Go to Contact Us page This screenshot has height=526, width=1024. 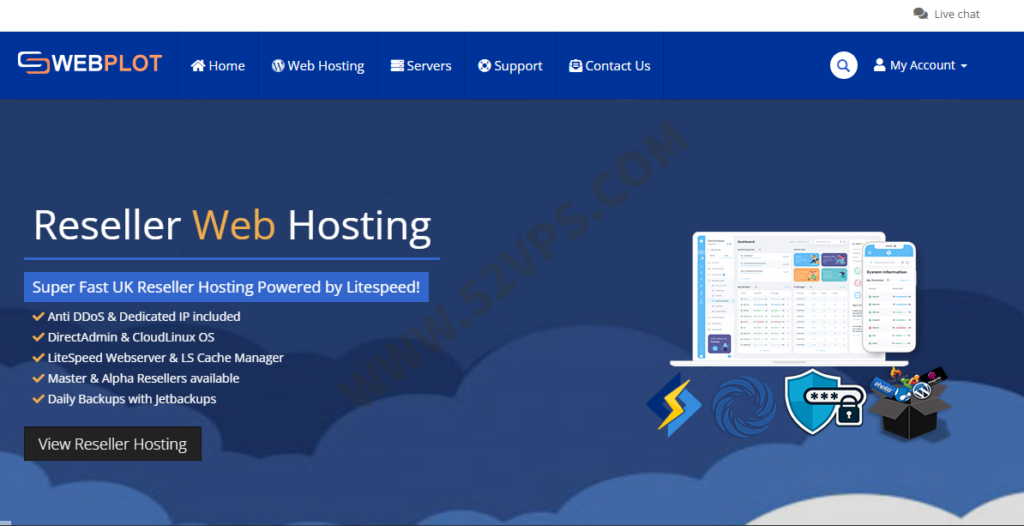(x=609, y=65)
